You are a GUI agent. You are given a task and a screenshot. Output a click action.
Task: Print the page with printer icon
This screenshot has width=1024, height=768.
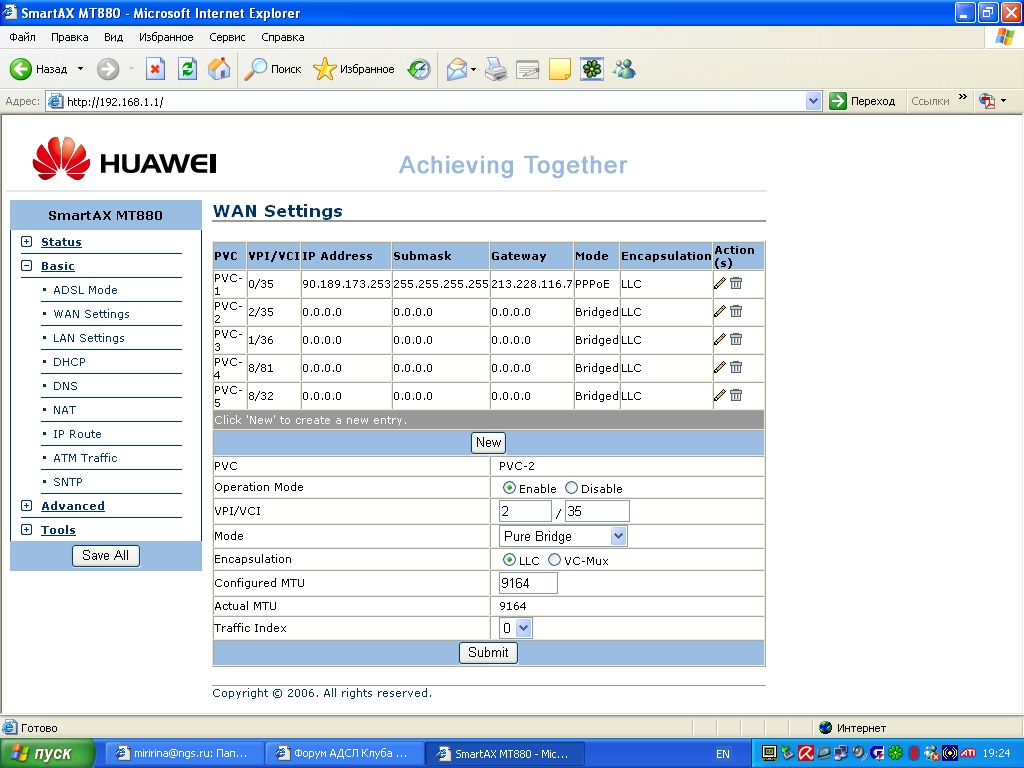pyautogui.click(x=496, y=69)
